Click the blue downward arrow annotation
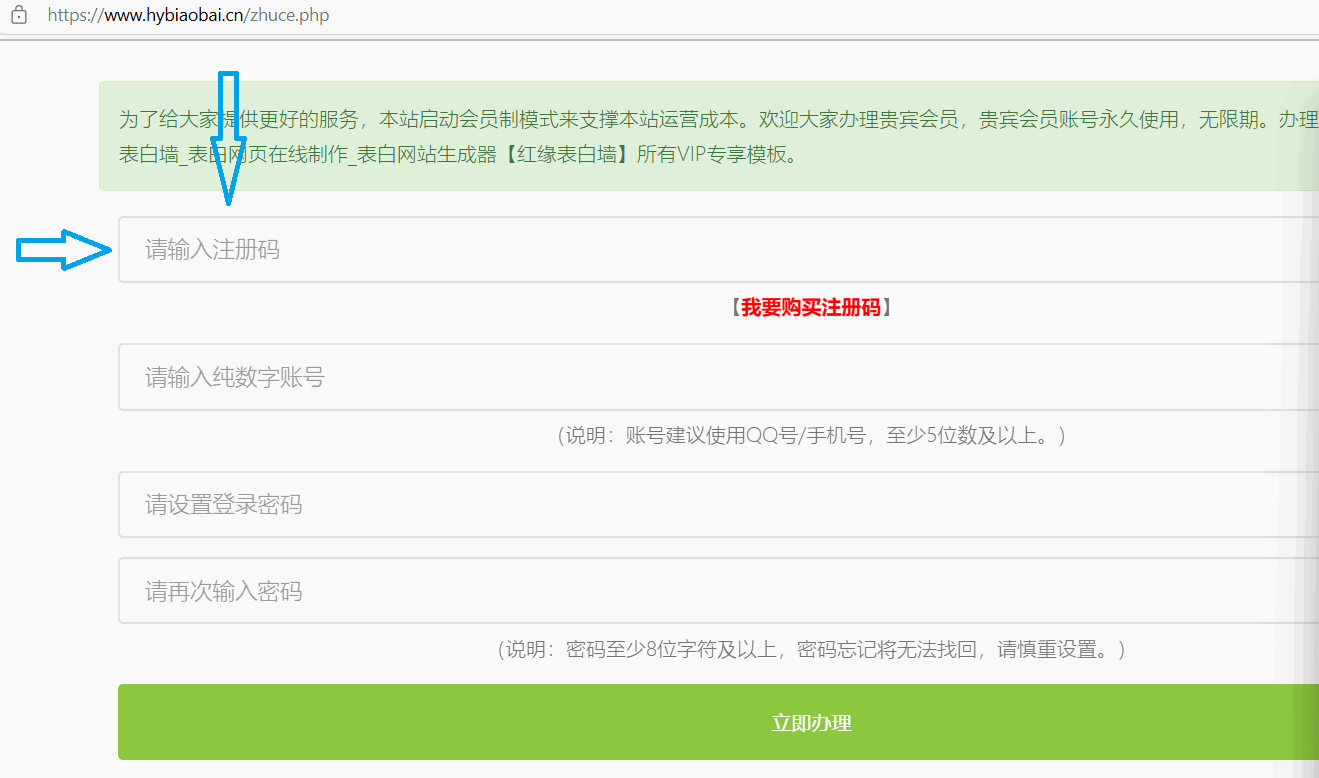Screen dimensions: 1319x778 click(x=228, y=140)
